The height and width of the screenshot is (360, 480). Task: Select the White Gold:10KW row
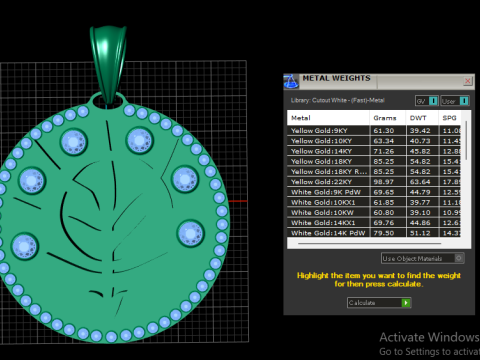coord(374,213)
